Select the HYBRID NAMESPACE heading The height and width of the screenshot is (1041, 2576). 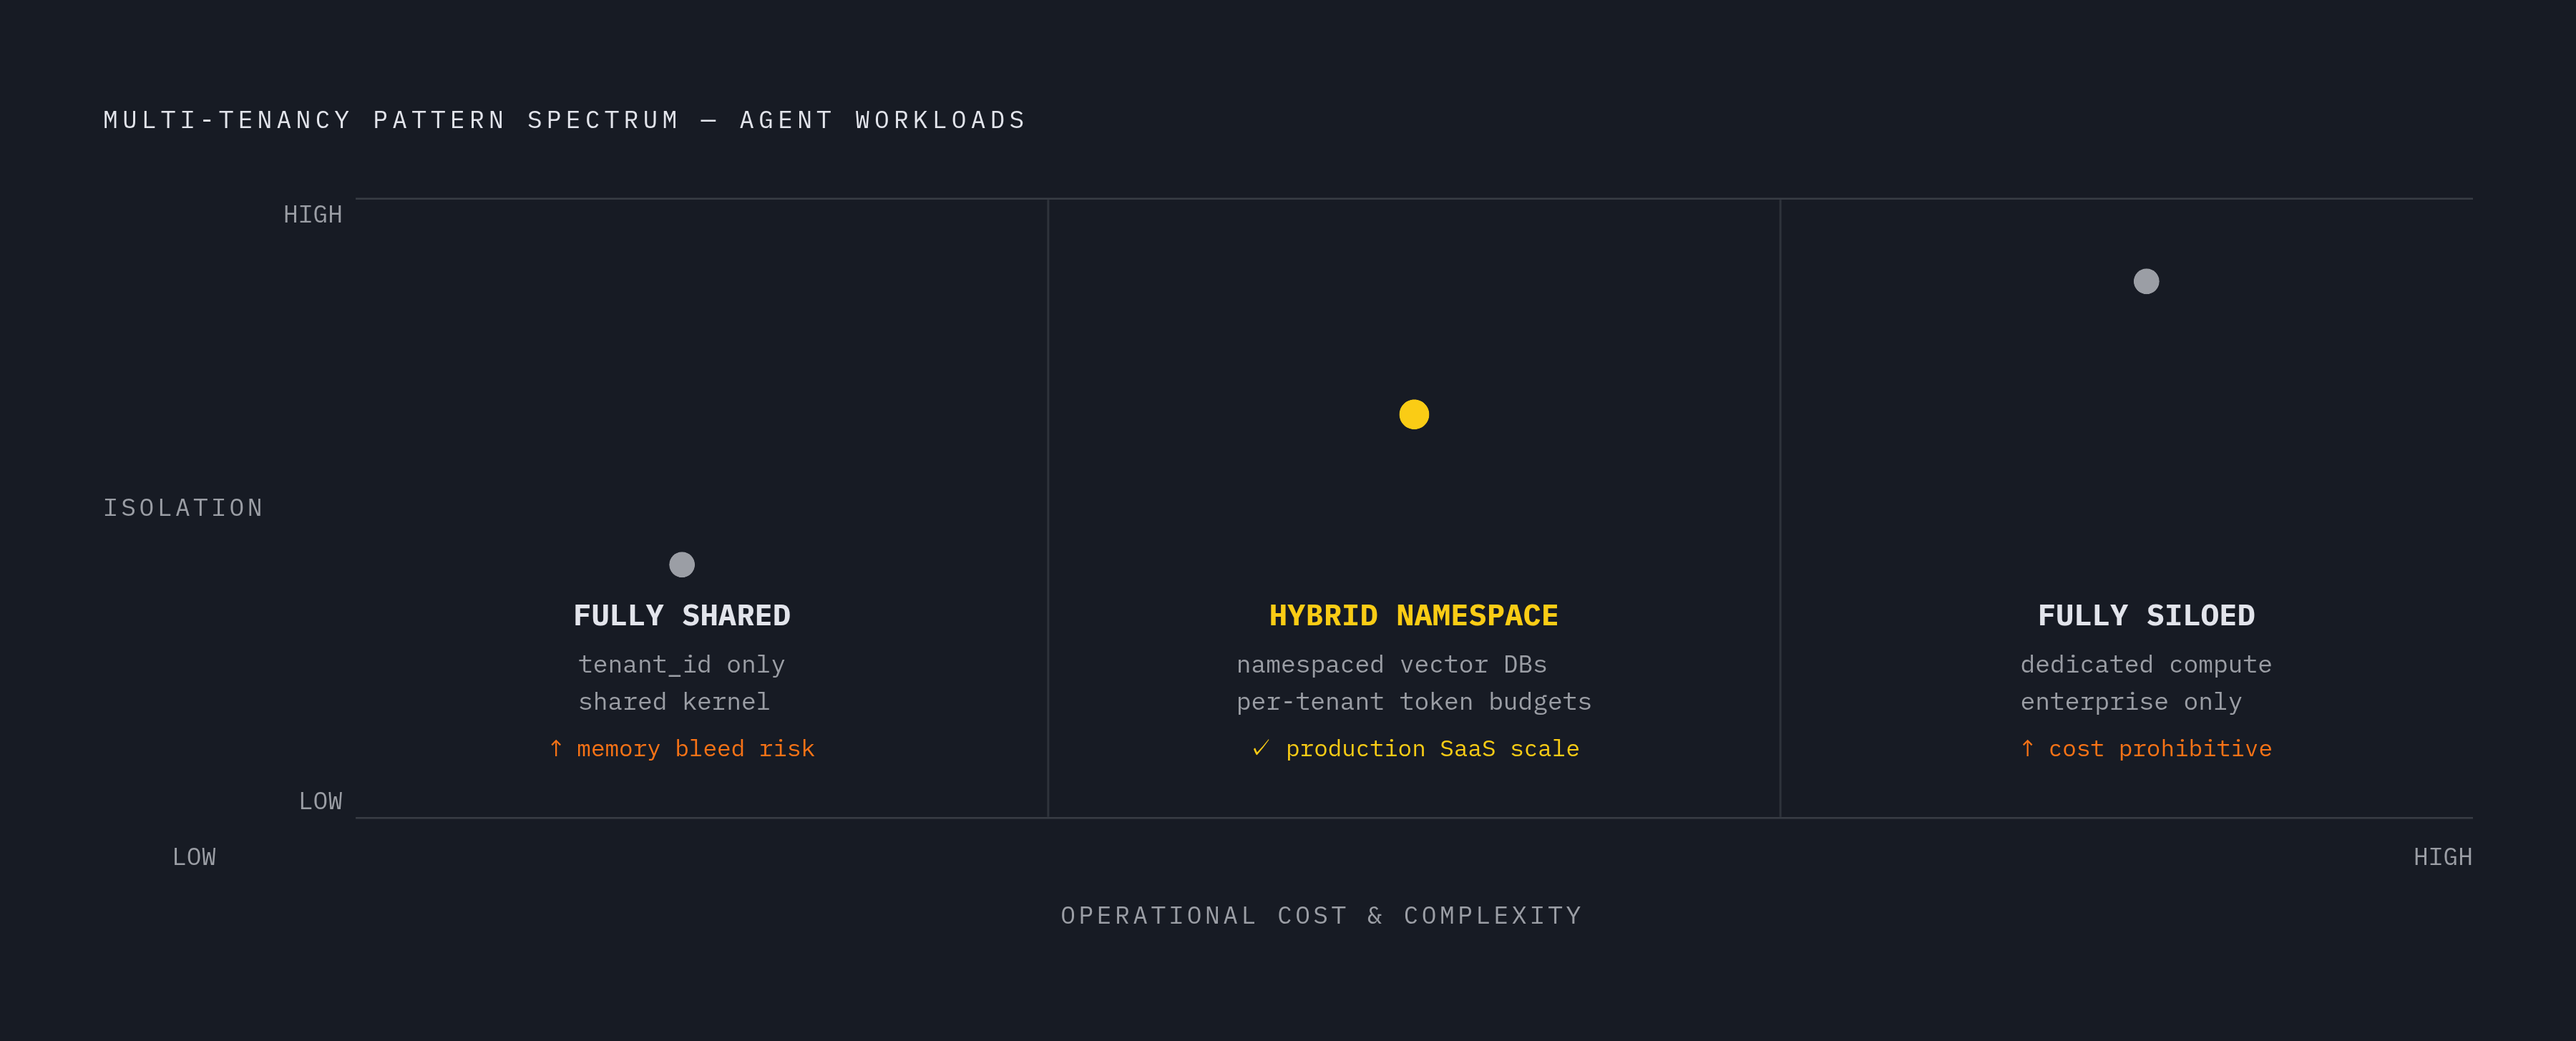click(x=1414, y=615)
